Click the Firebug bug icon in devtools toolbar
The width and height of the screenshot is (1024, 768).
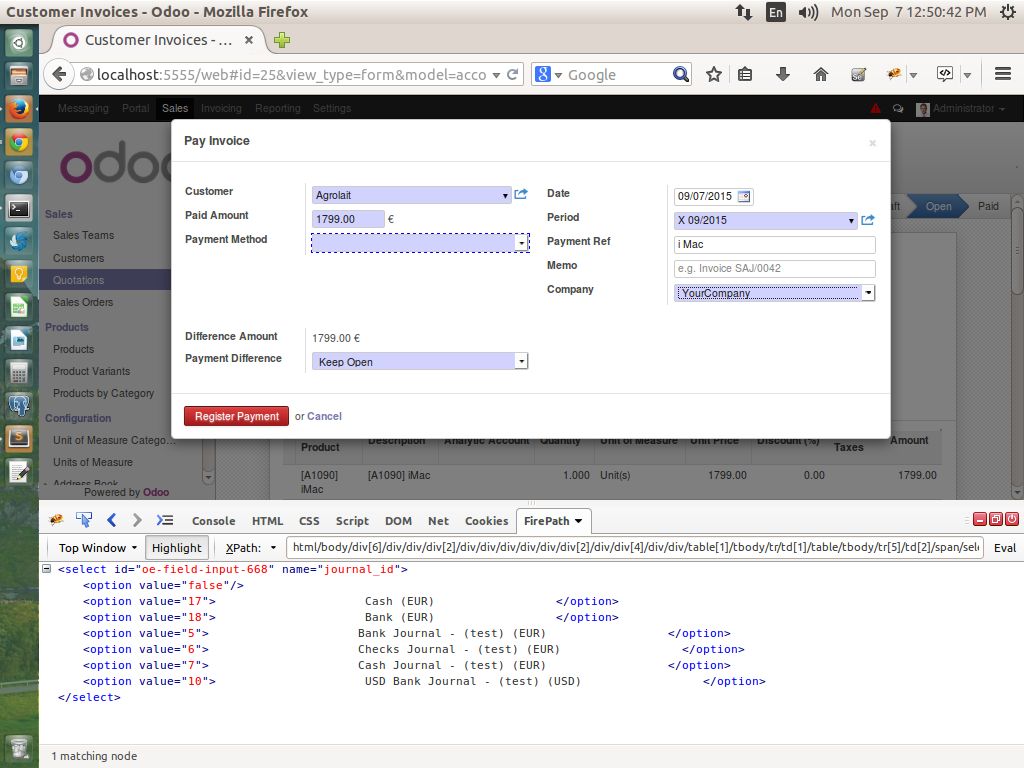(57, 520)
